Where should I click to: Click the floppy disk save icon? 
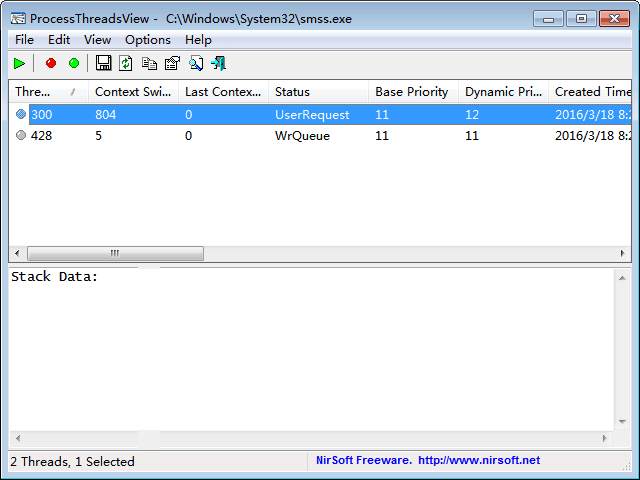pos(103,63)
